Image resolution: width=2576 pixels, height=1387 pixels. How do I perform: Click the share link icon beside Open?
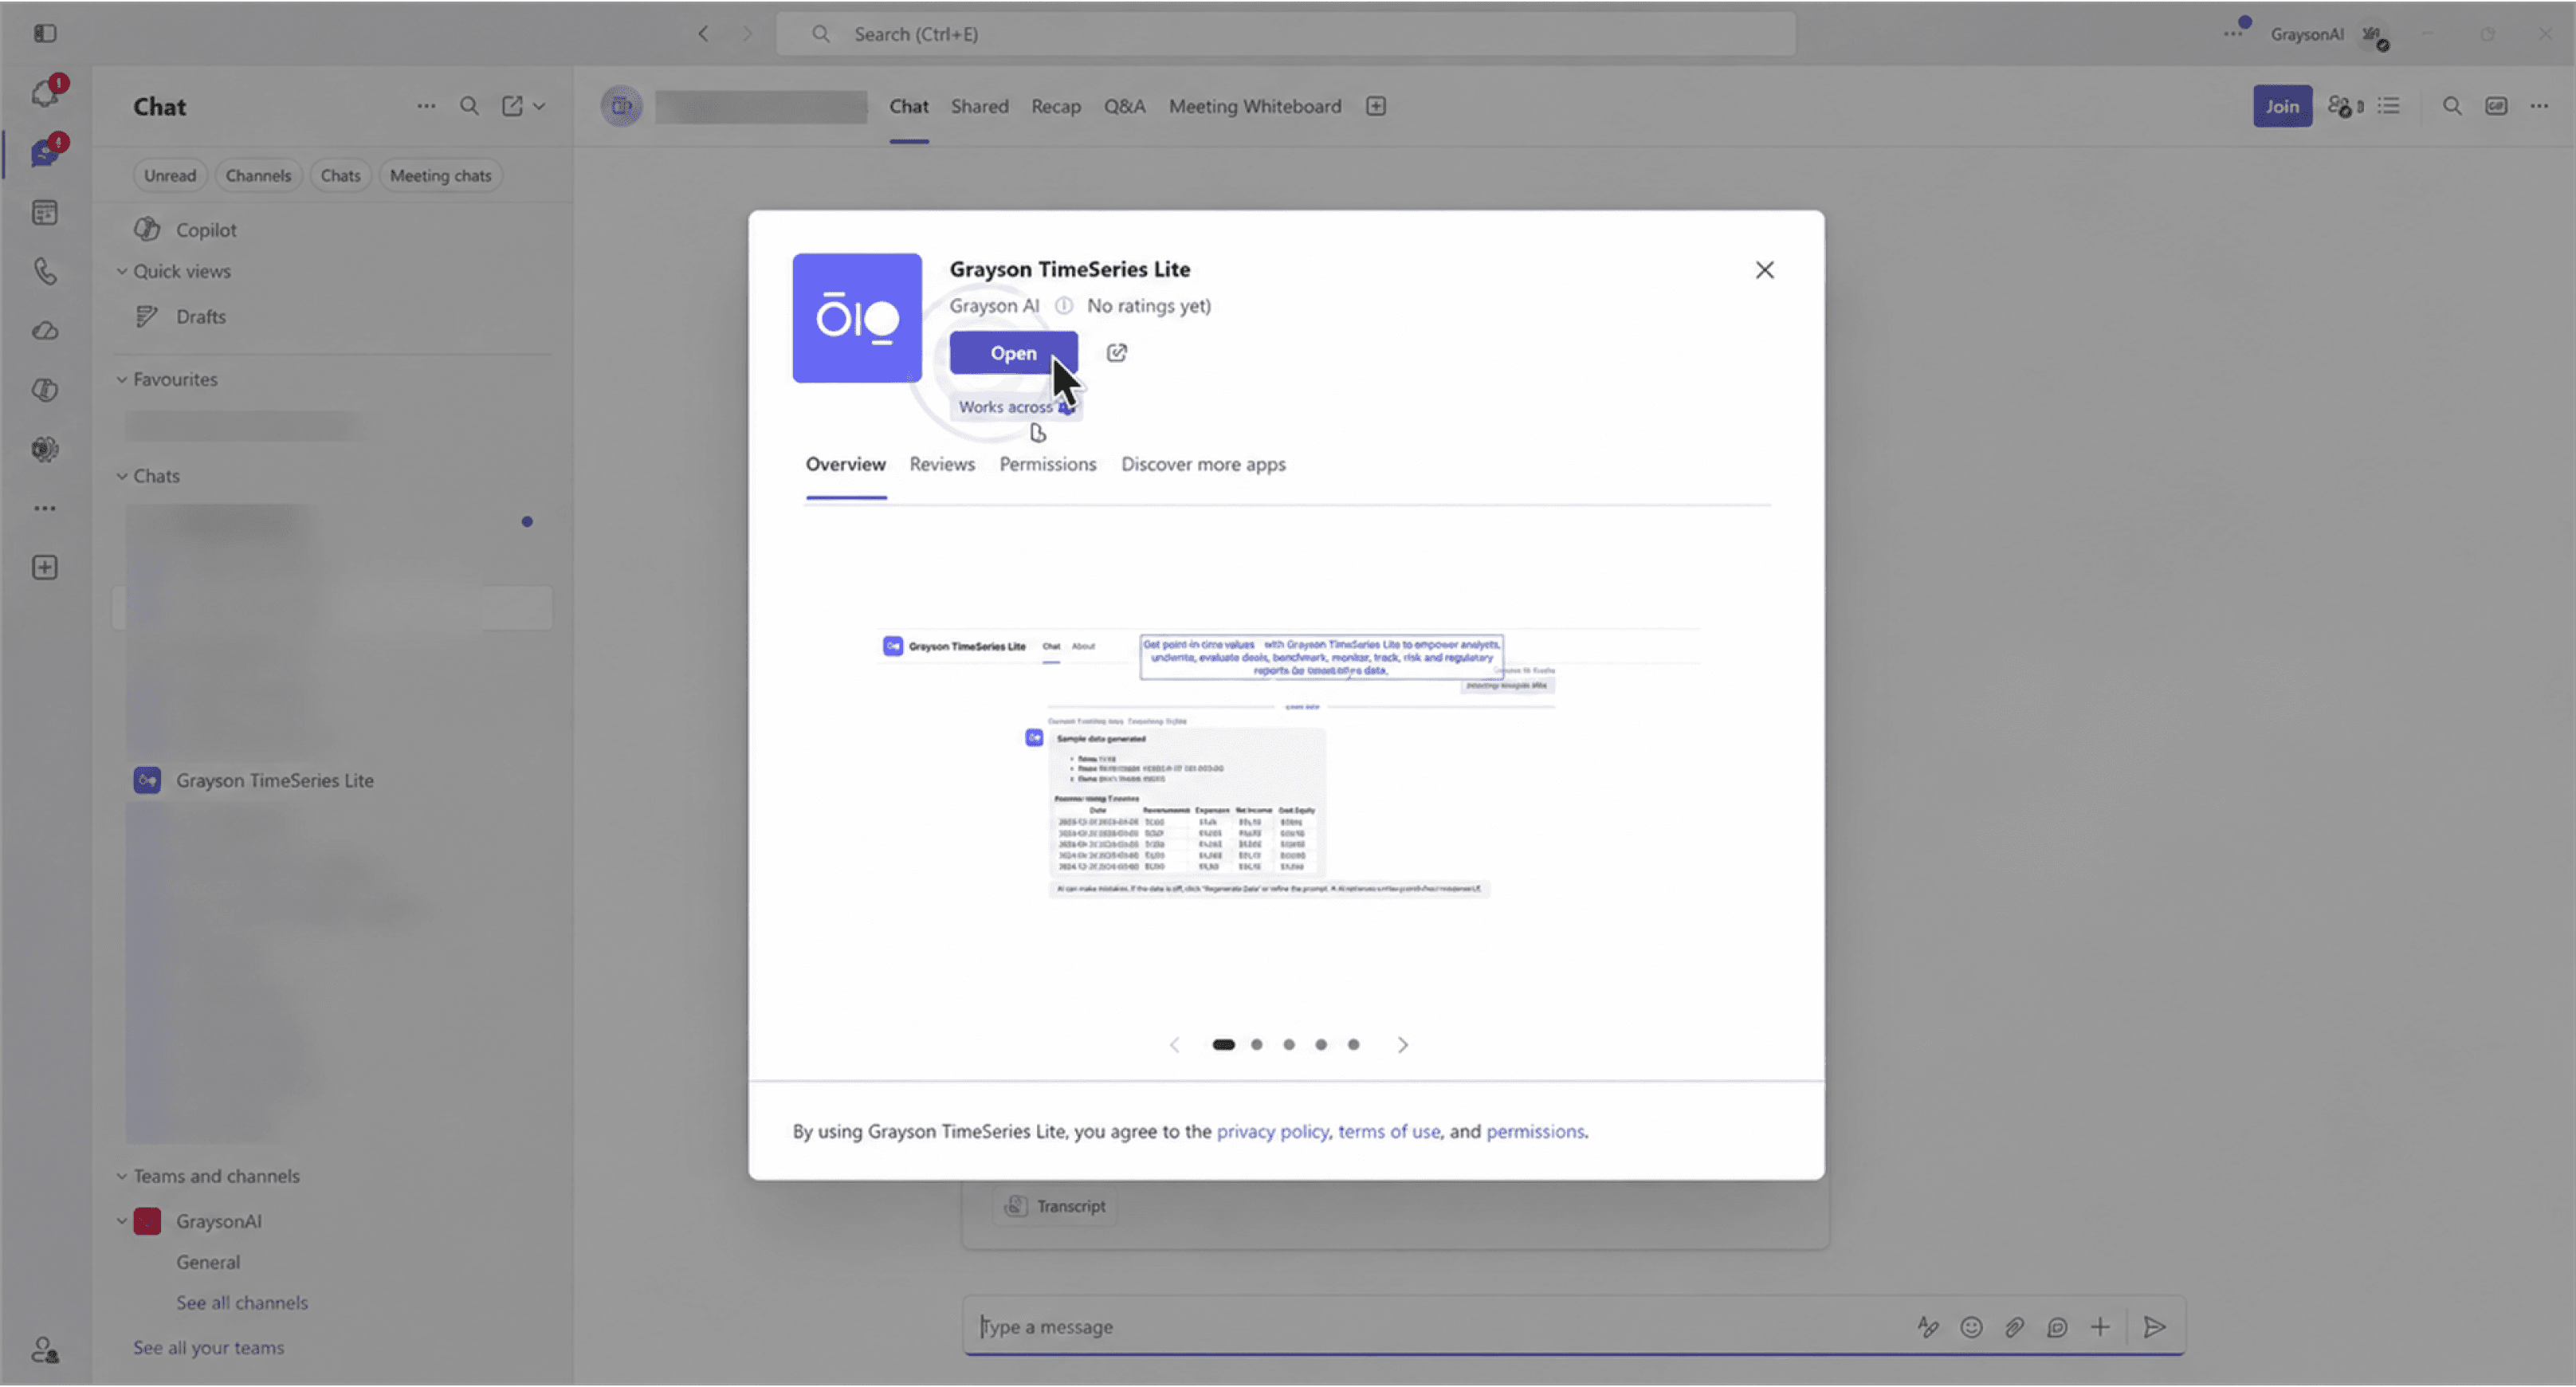(1116, 353)
